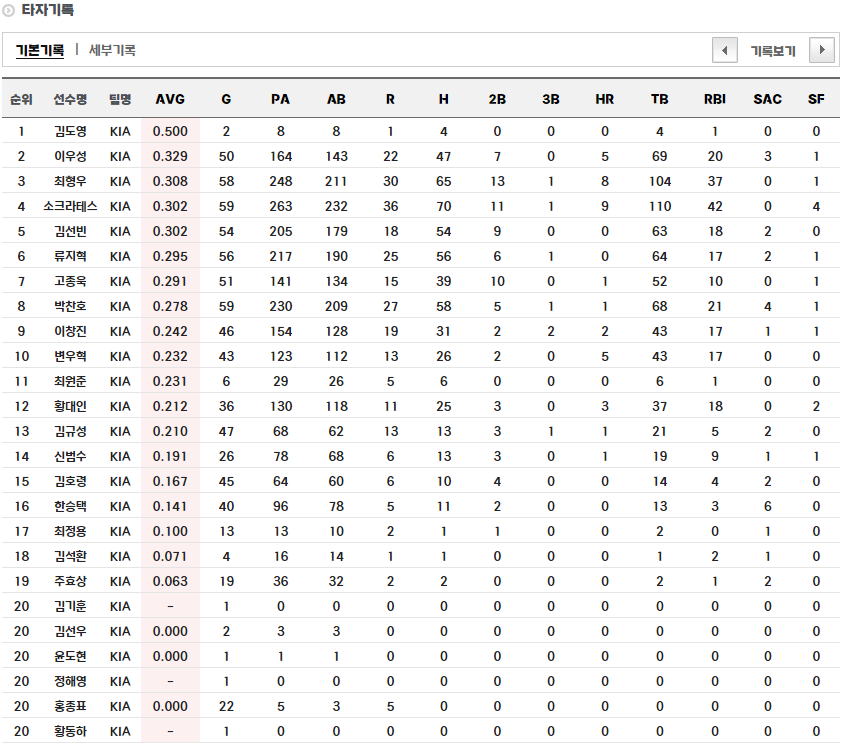Open player 윤도현 profile
845x747 pixels.
click(x=70, y=656)
